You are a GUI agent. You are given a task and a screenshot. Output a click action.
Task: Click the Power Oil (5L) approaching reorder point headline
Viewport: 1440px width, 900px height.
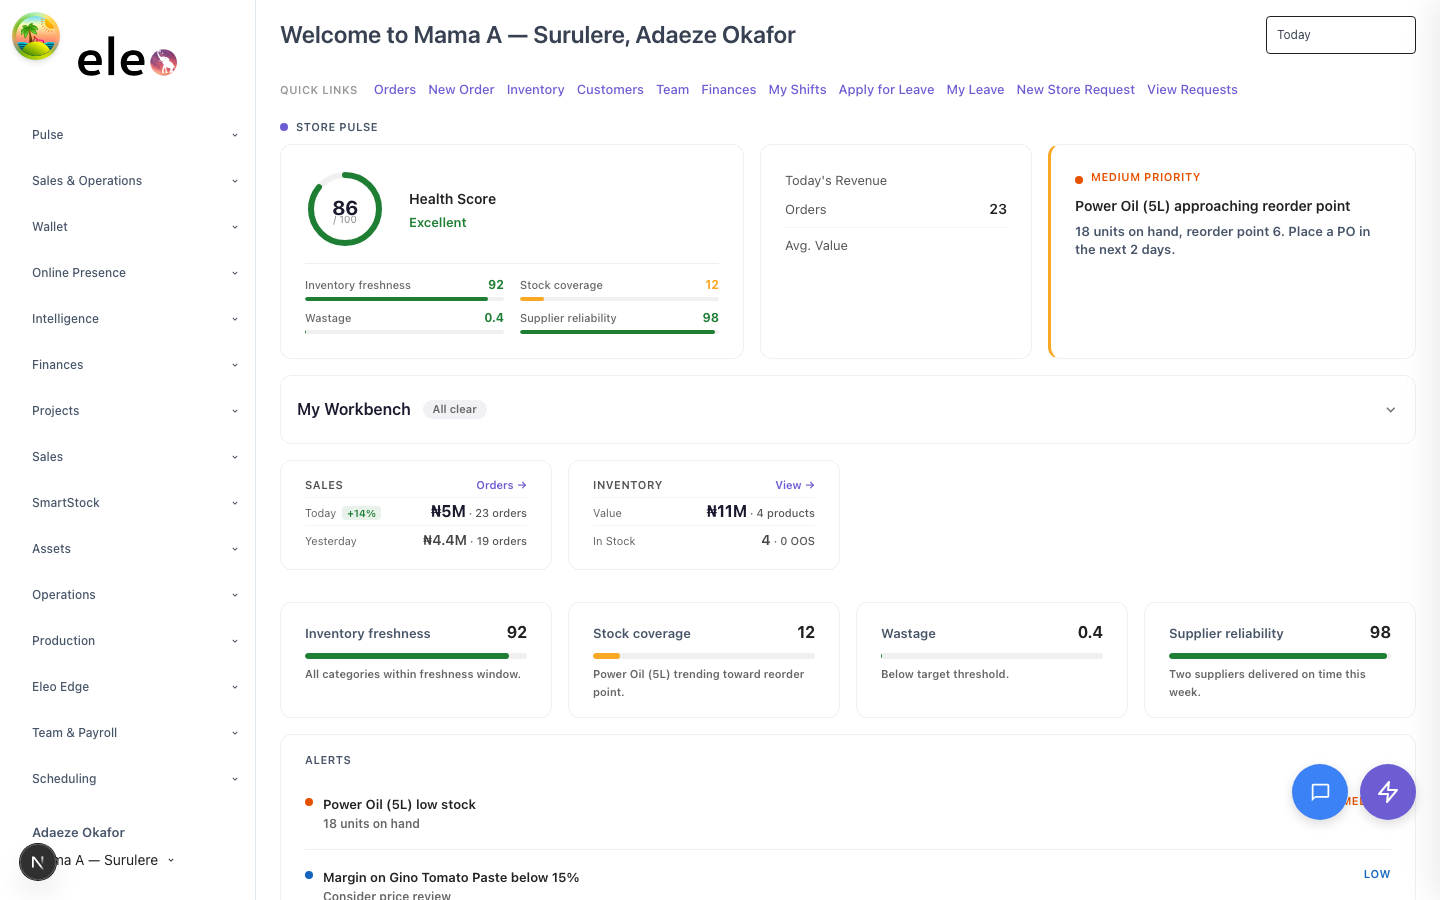(1212, 206)
